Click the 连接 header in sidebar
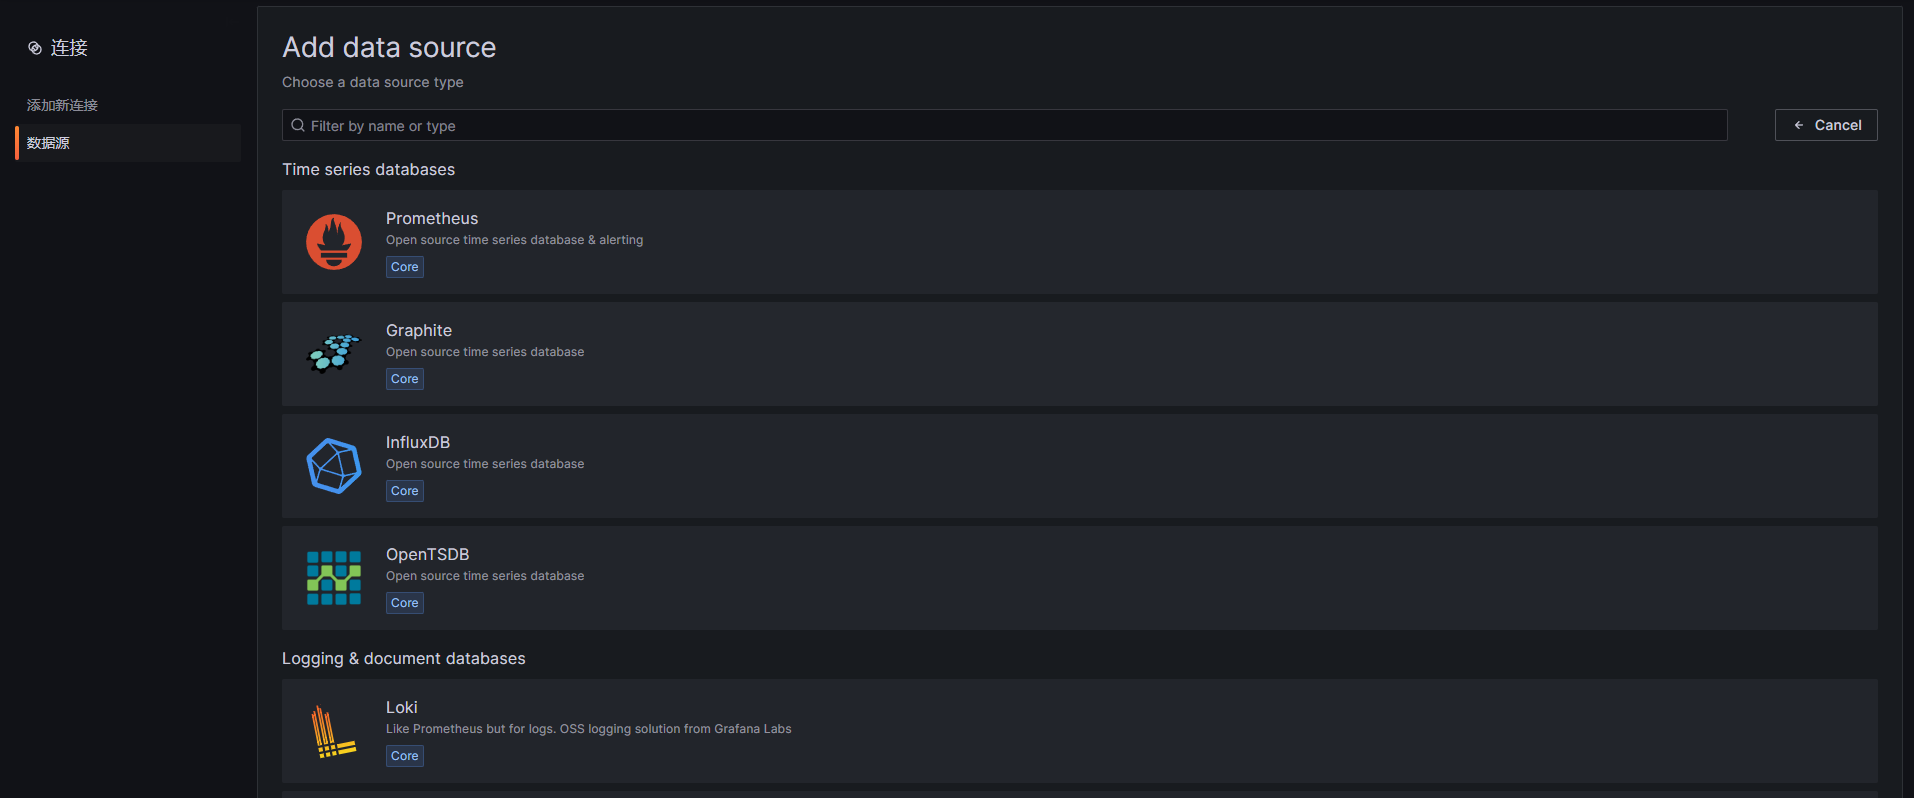Viewport: 1914px width, 798px height. click(x=69, y=48)
